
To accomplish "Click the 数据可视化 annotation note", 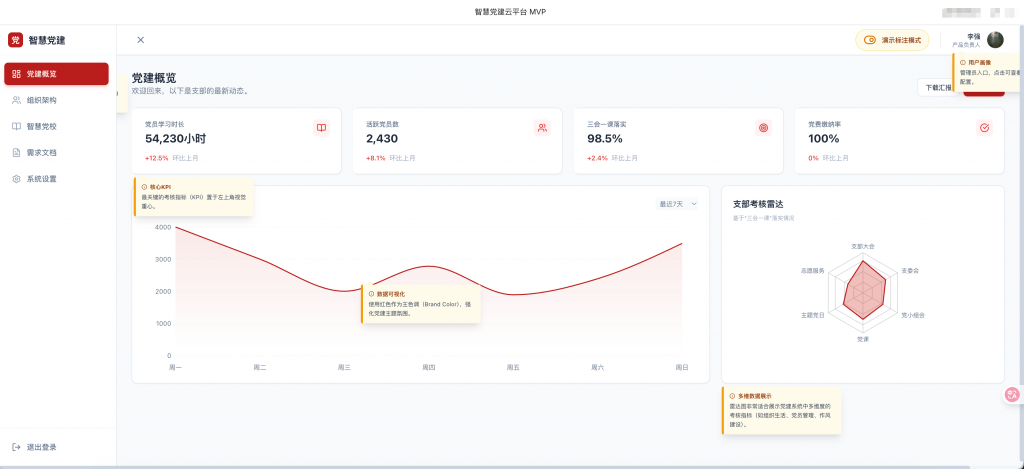I will 420,304.
